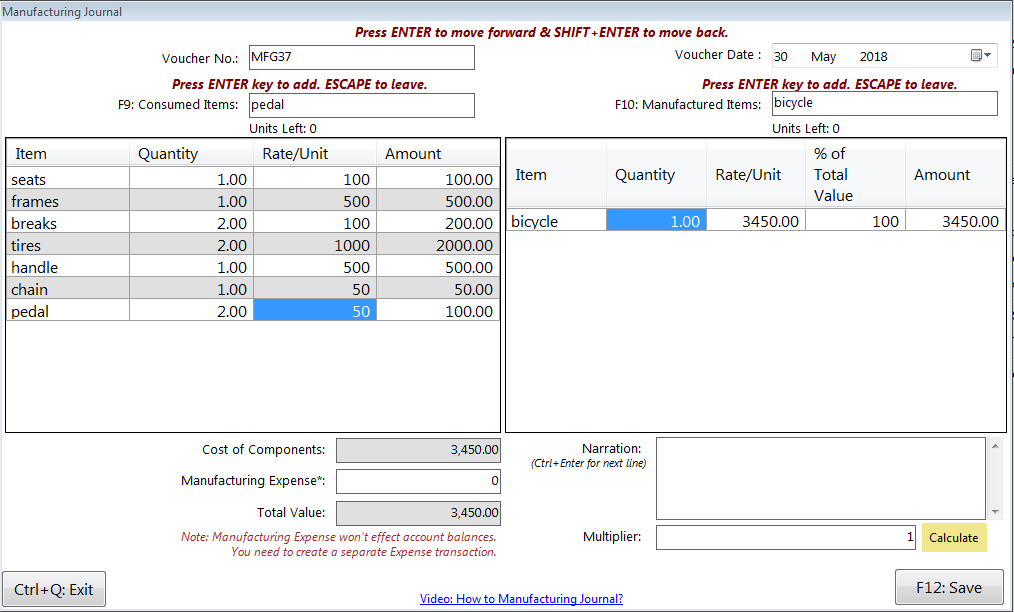Select the pedal row in consumed items
Image resolution: width=1014 pixels, height=612 pixels.
click(253, 311)
